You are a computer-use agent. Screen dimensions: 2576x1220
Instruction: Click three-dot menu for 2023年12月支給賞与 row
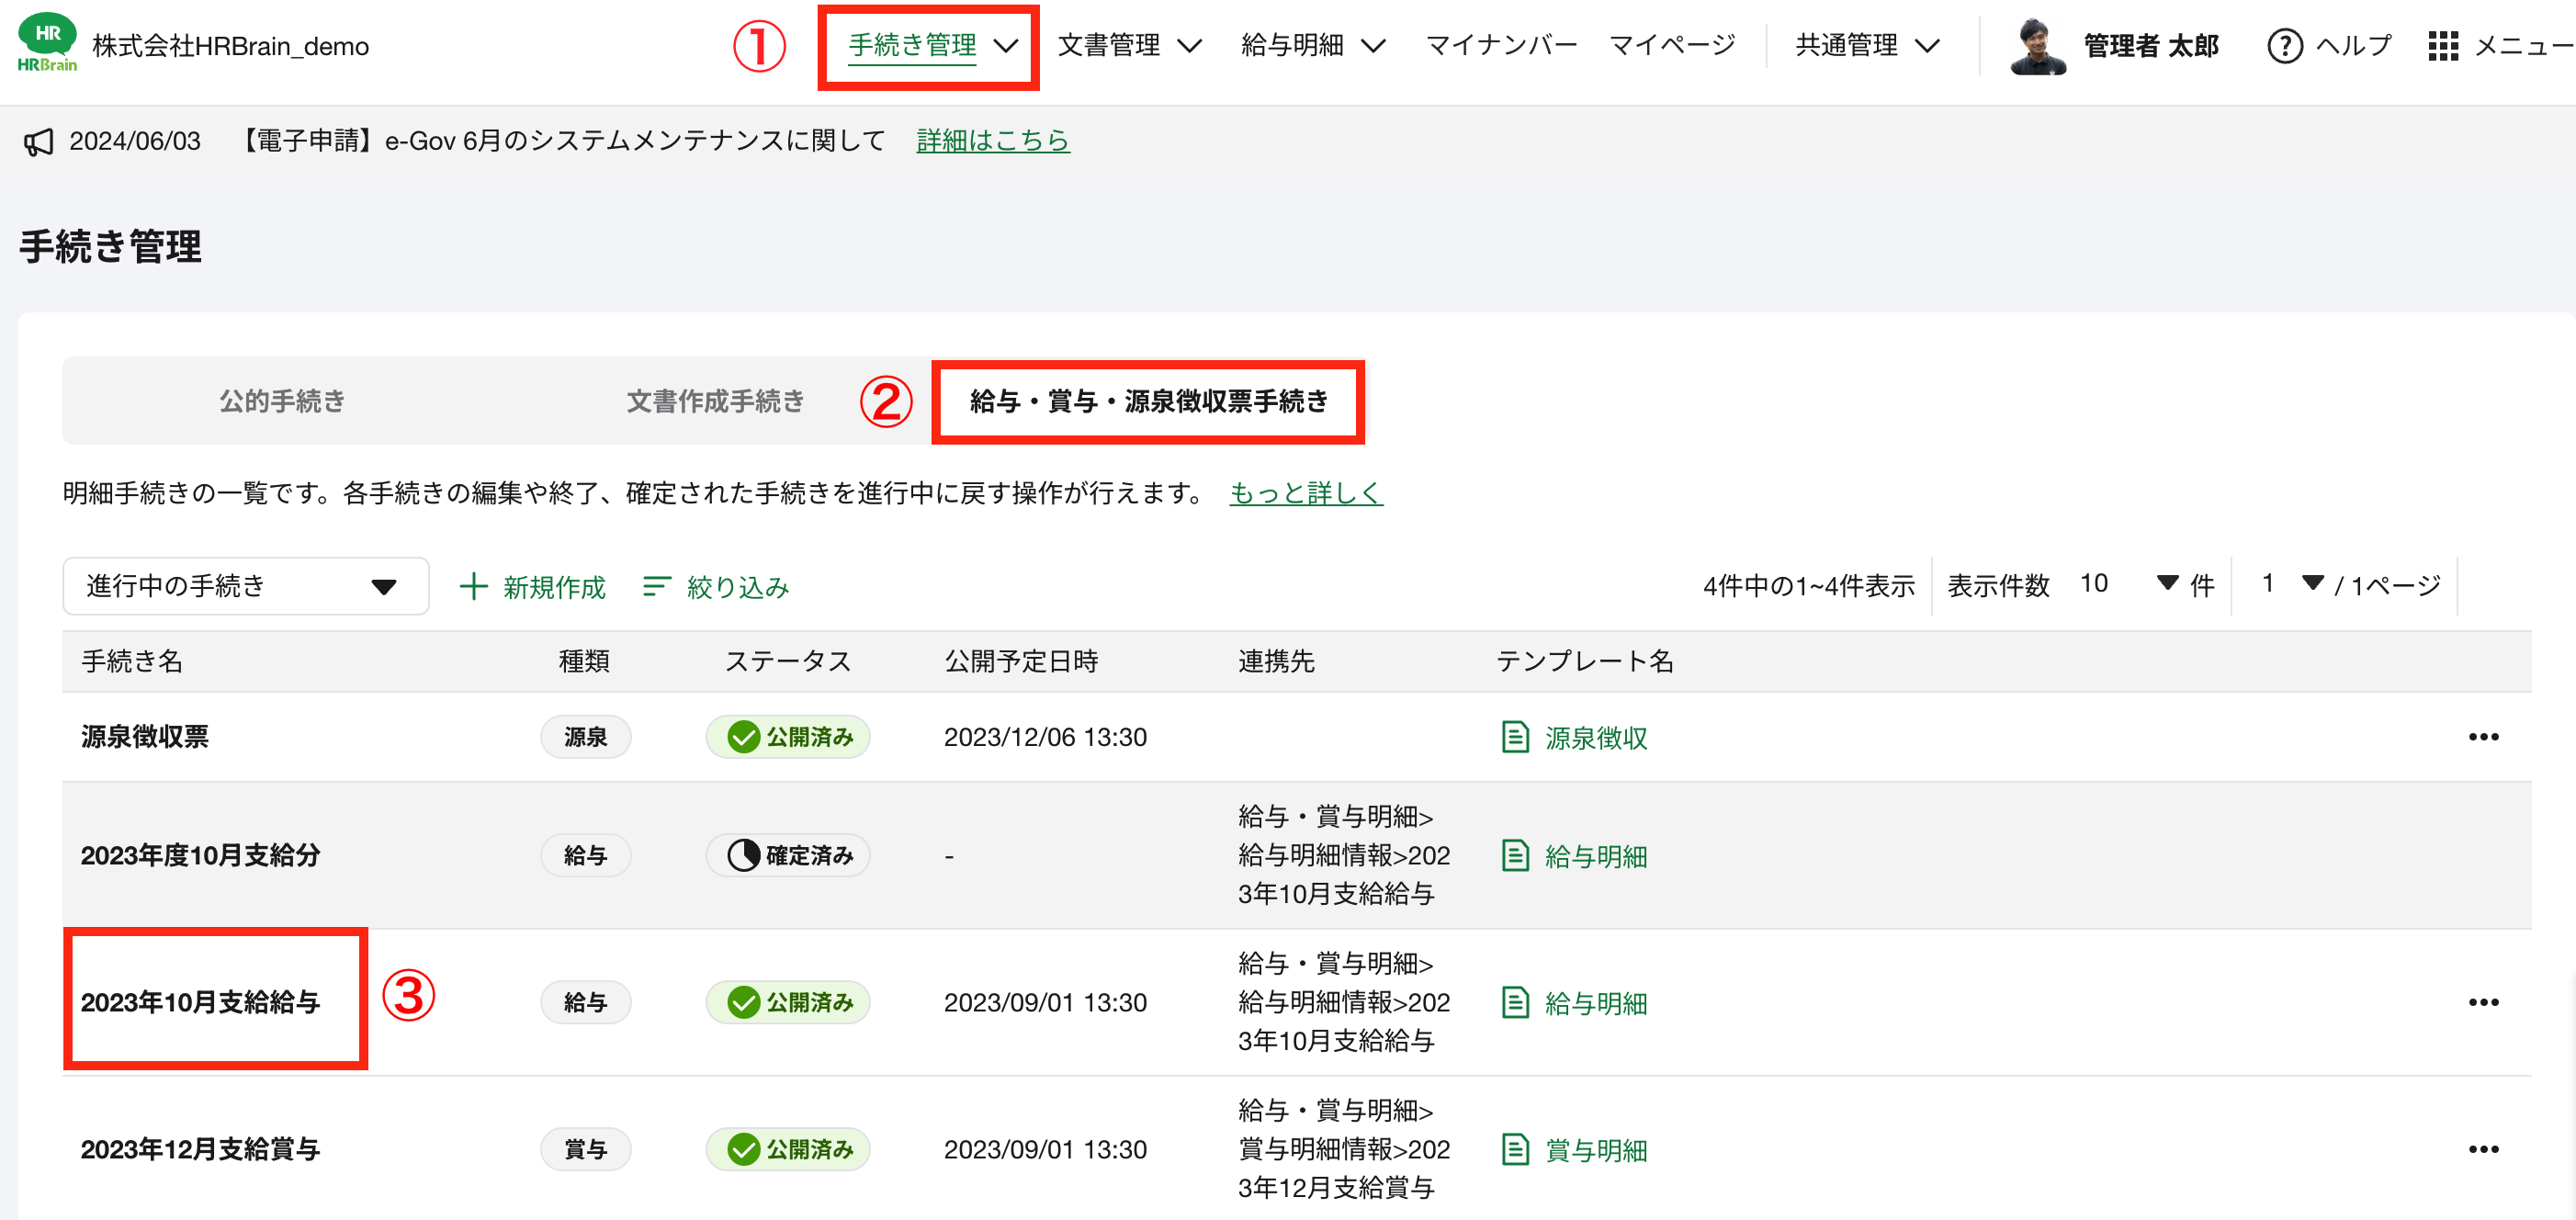tap(2482, 1150)
